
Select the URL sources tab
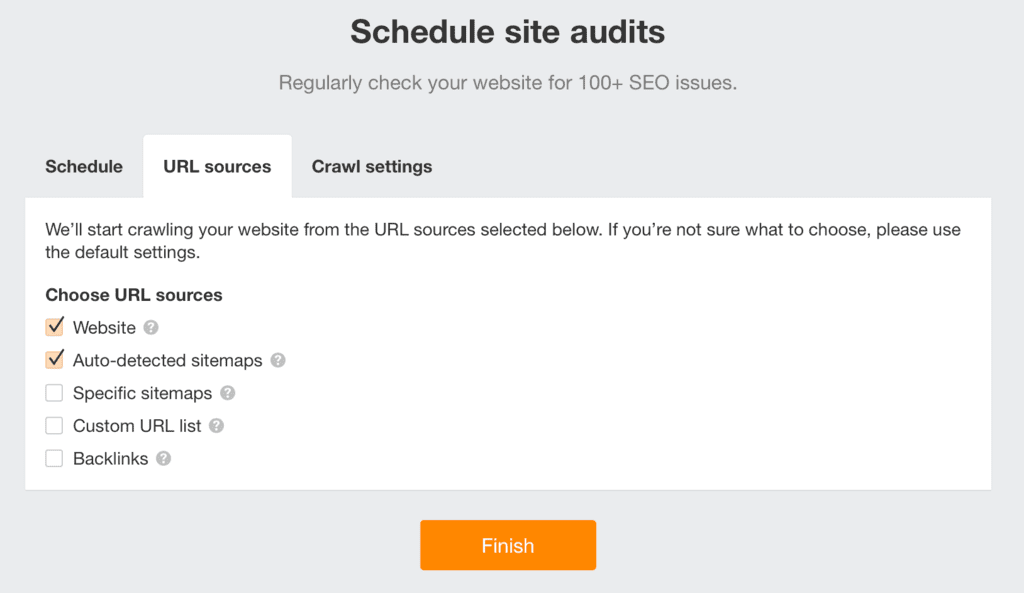coord(216,166)
